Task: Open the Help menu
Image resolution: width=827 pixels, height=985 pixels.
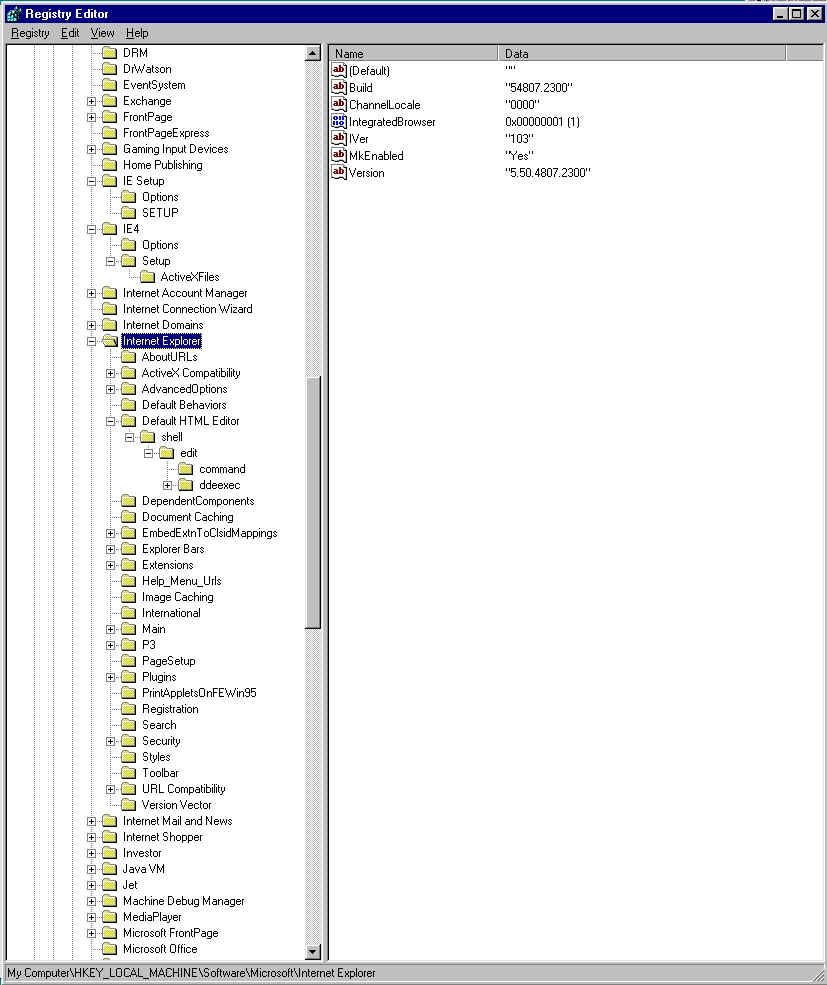Action: pos(137,33)
